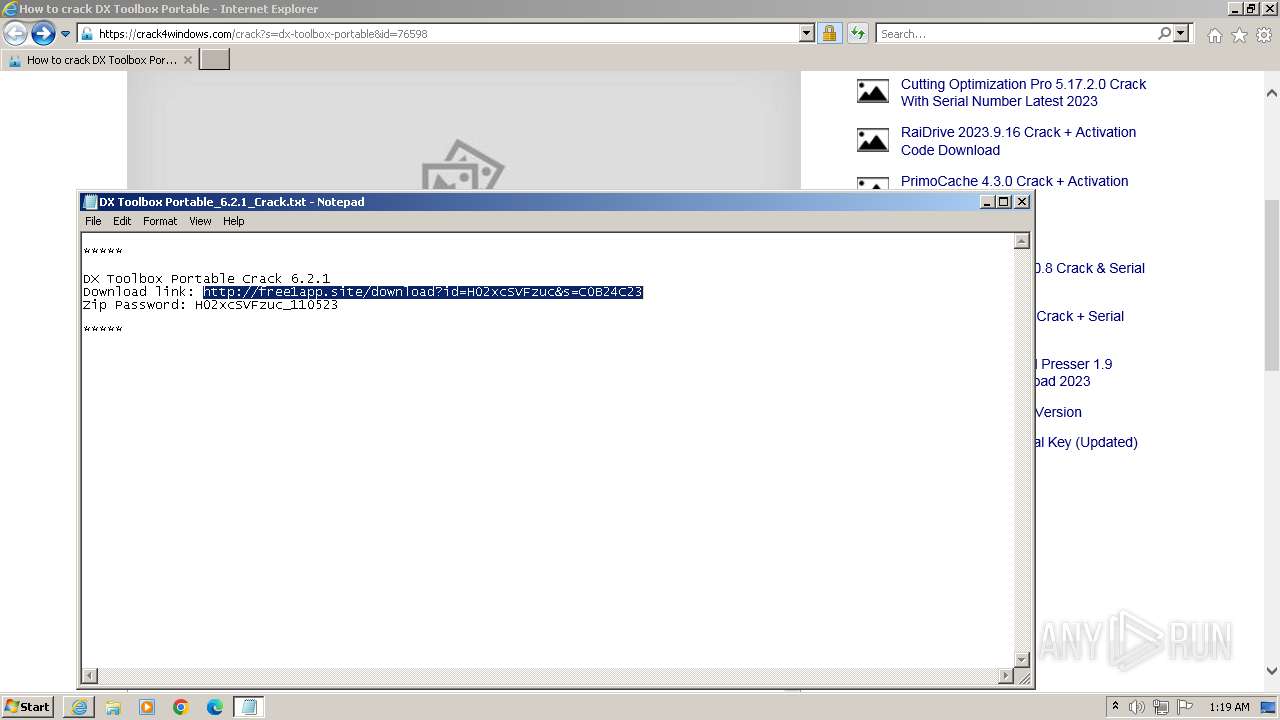Screen dimensions: 1280x720
Task: Show hidden system tray icons arrow
Action: click(x=1115, y=707)
